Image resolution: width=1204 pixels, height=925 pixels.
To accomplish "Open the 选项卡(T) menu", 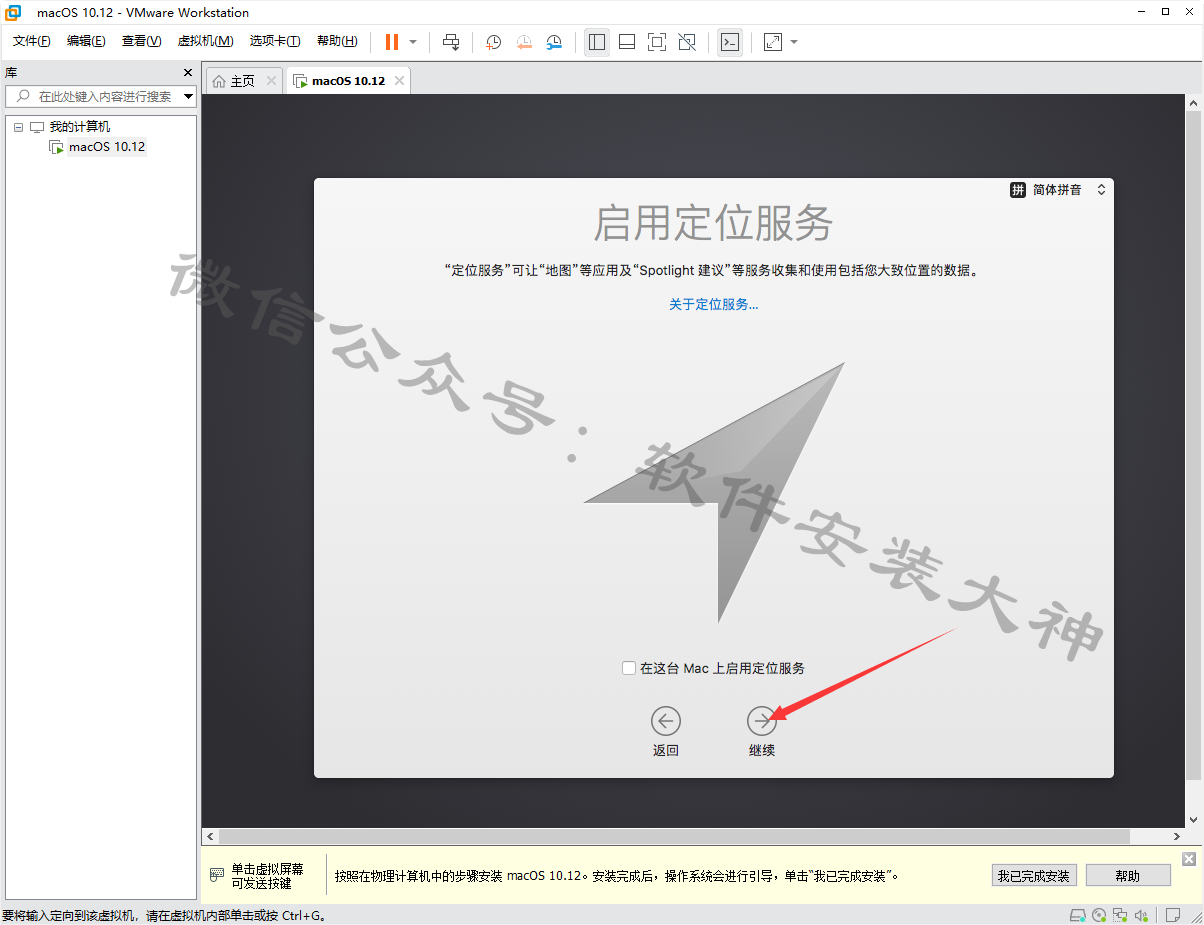I will coord(275,41).
